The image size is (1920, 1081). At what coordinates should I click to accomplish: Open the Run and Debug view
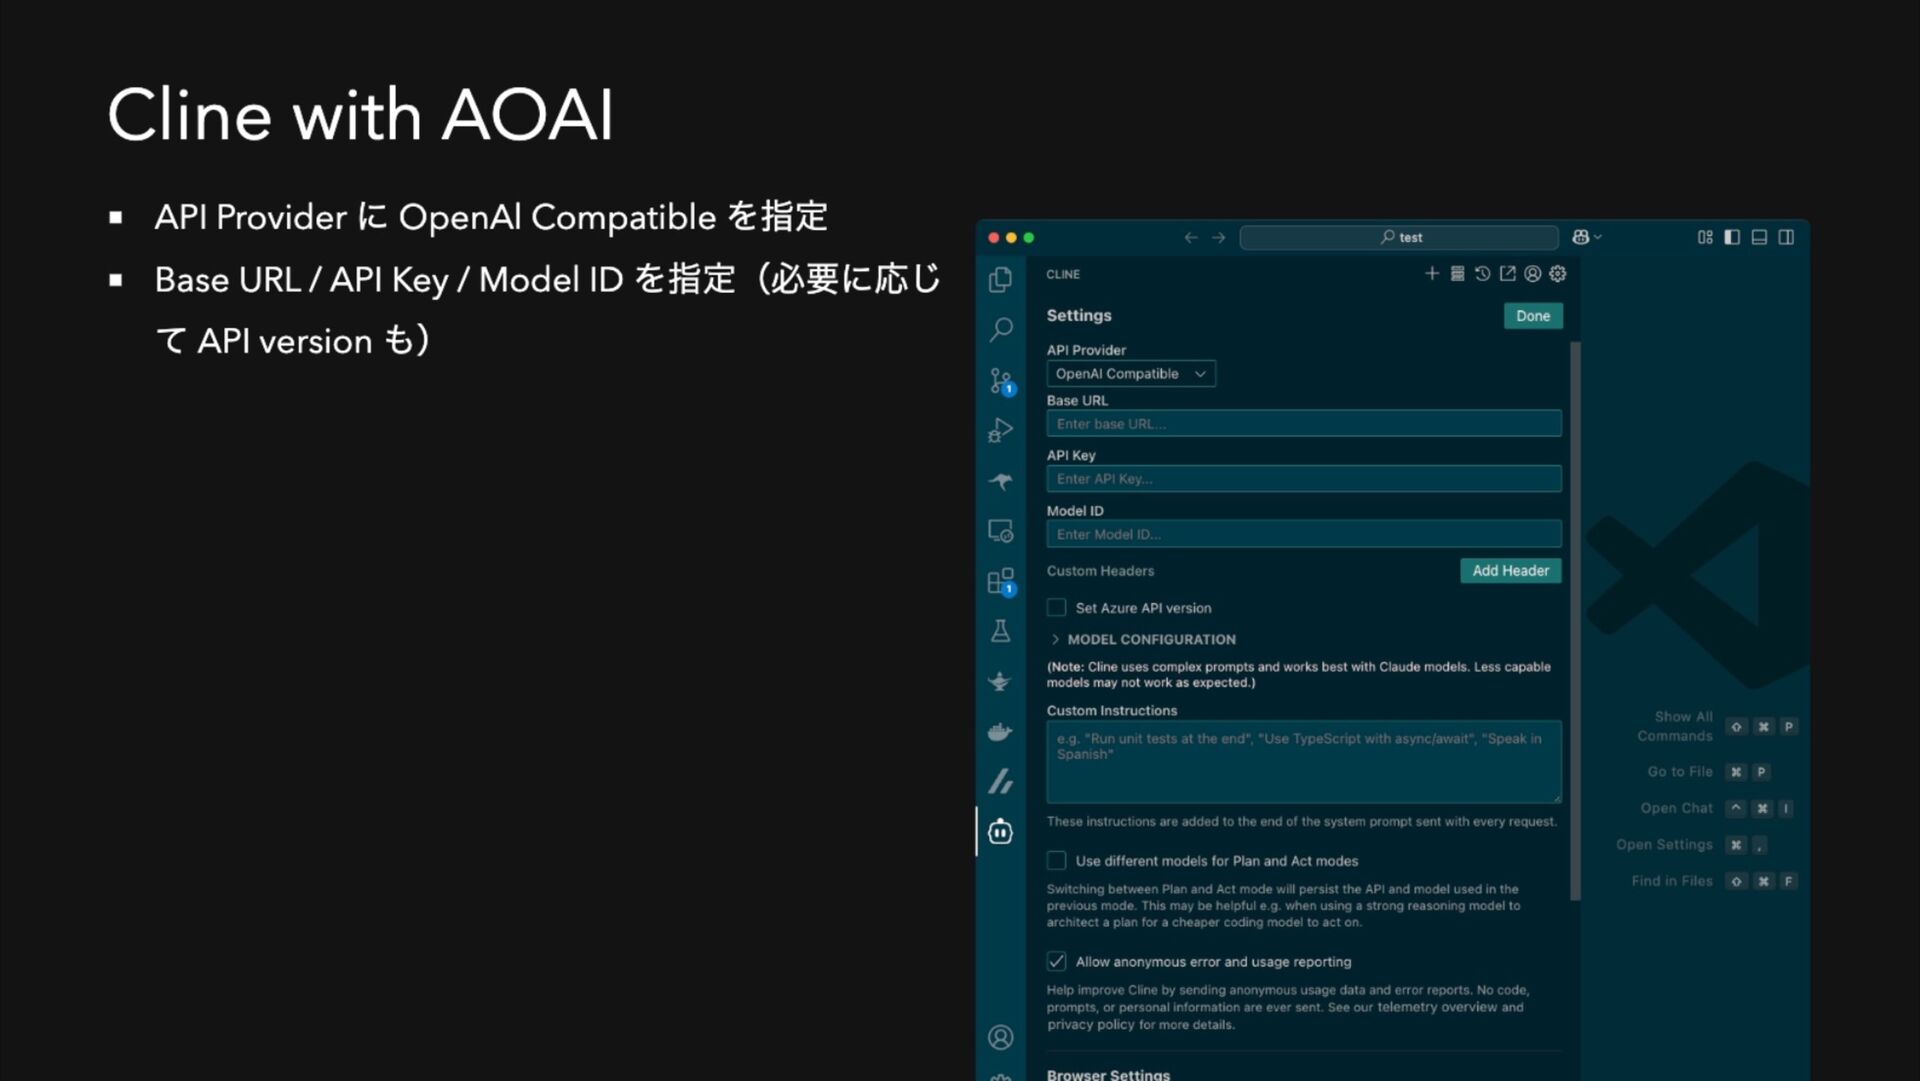coord(1000,430)
